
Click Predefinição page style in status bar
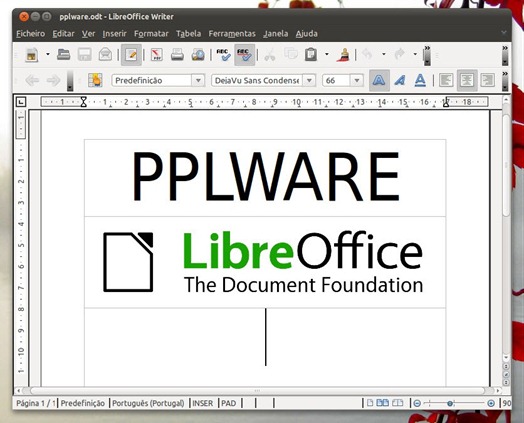click(x=83, y=403)
